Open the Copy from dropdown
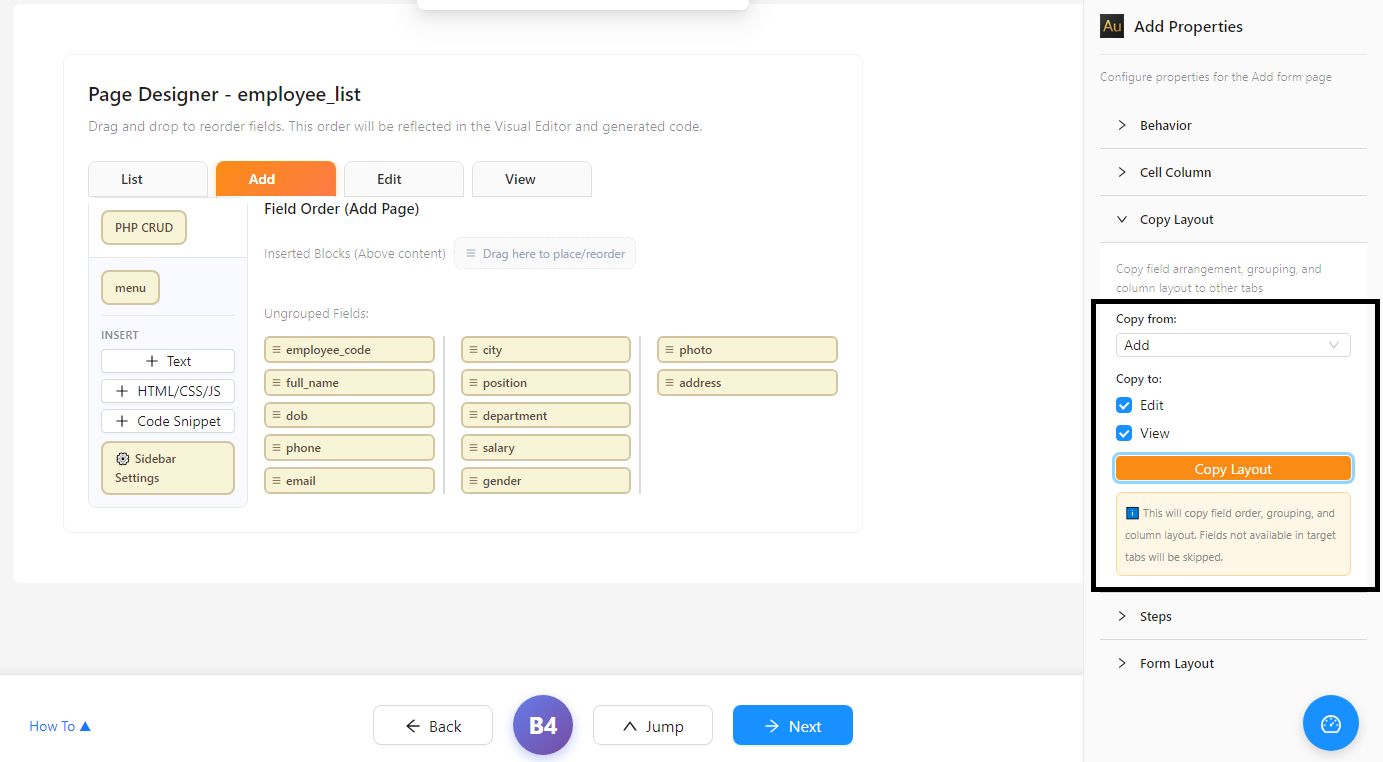 coord(1233,345)
